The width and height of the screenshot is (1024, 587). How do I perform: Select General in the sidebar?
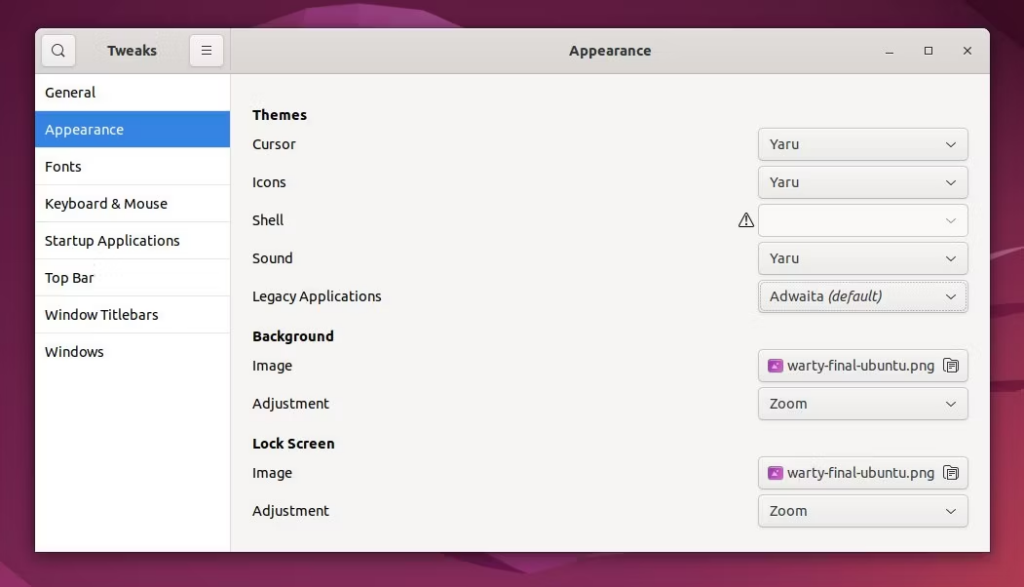click(x=133, y=92)
